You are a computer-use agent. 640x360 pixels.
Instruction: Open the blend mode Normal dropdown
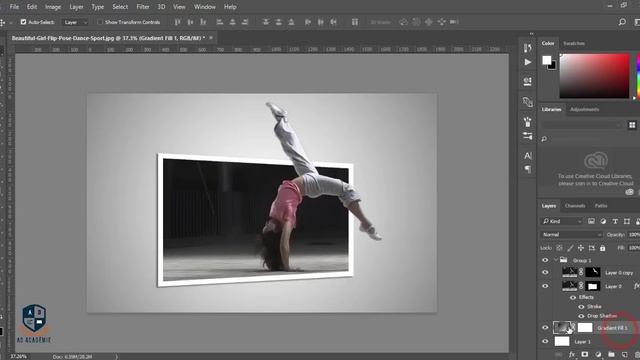[x=571, y=235]
